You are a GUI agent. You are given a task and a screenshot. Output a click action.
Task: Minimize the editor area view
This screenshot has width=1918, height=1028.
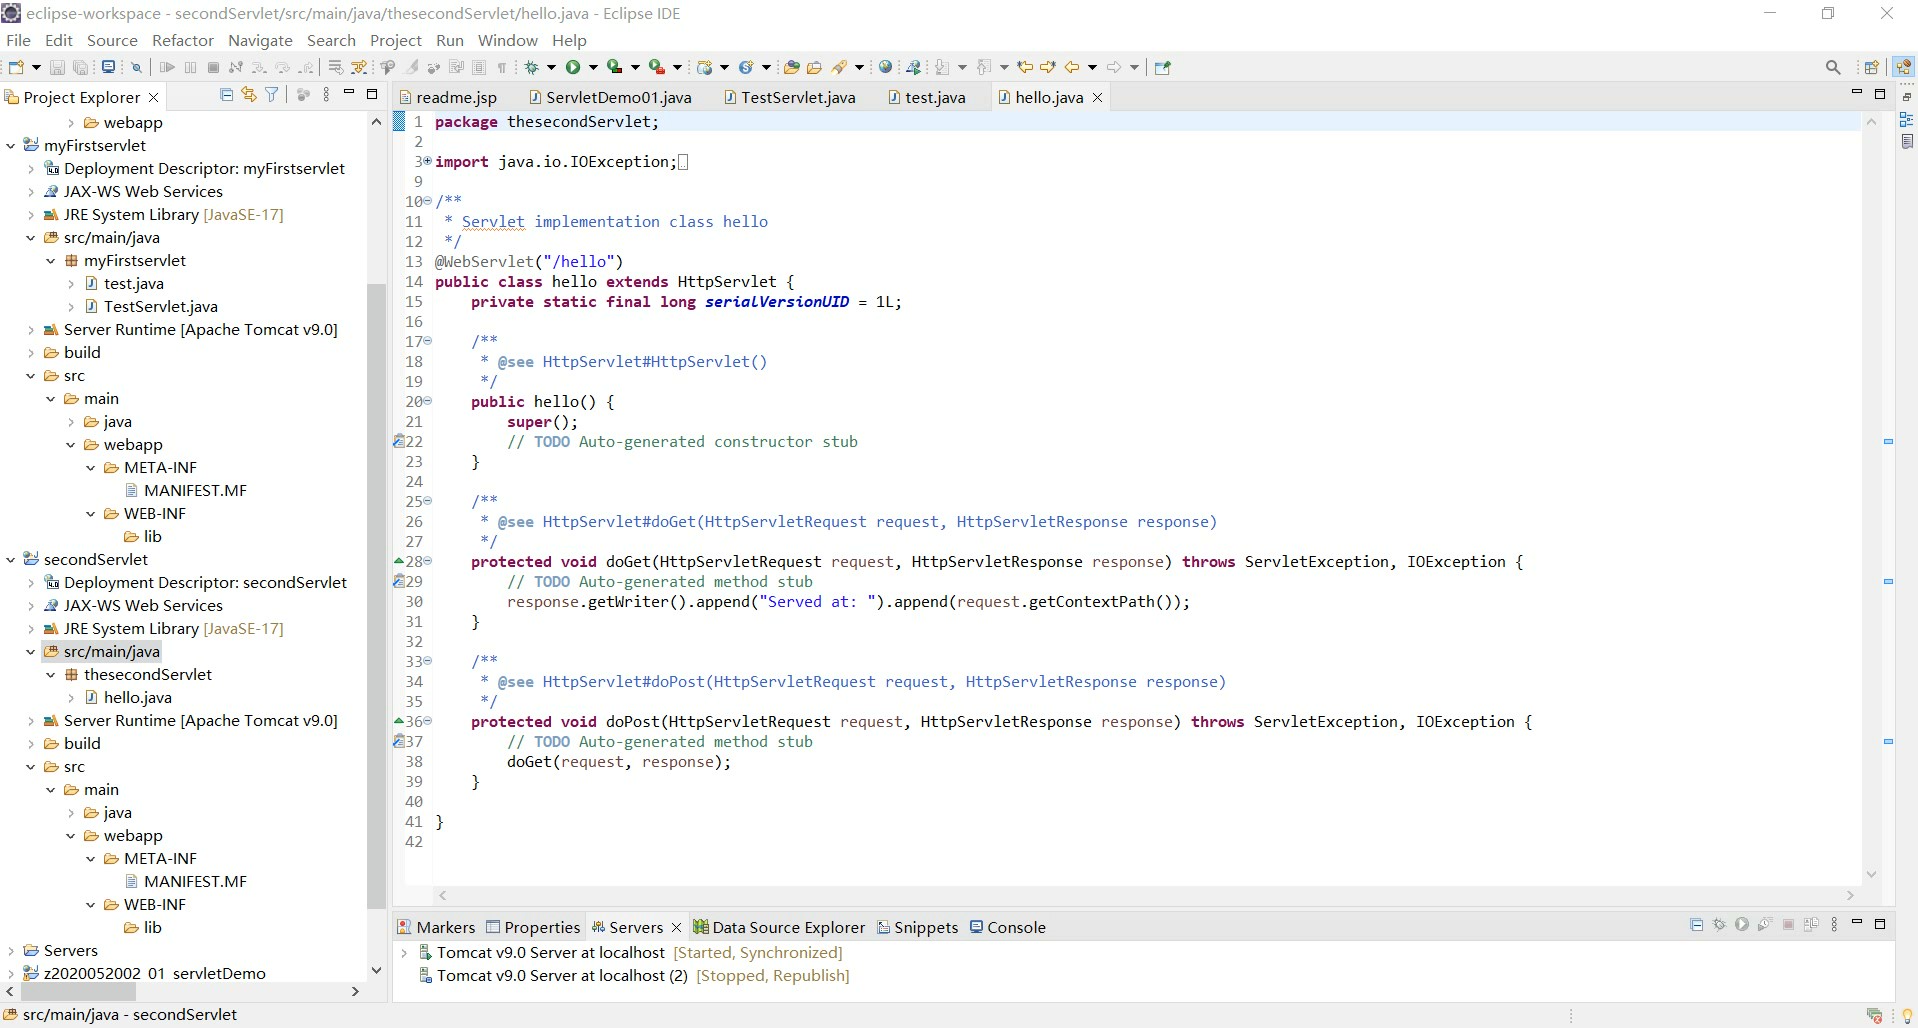click(x=1857, y=93)
